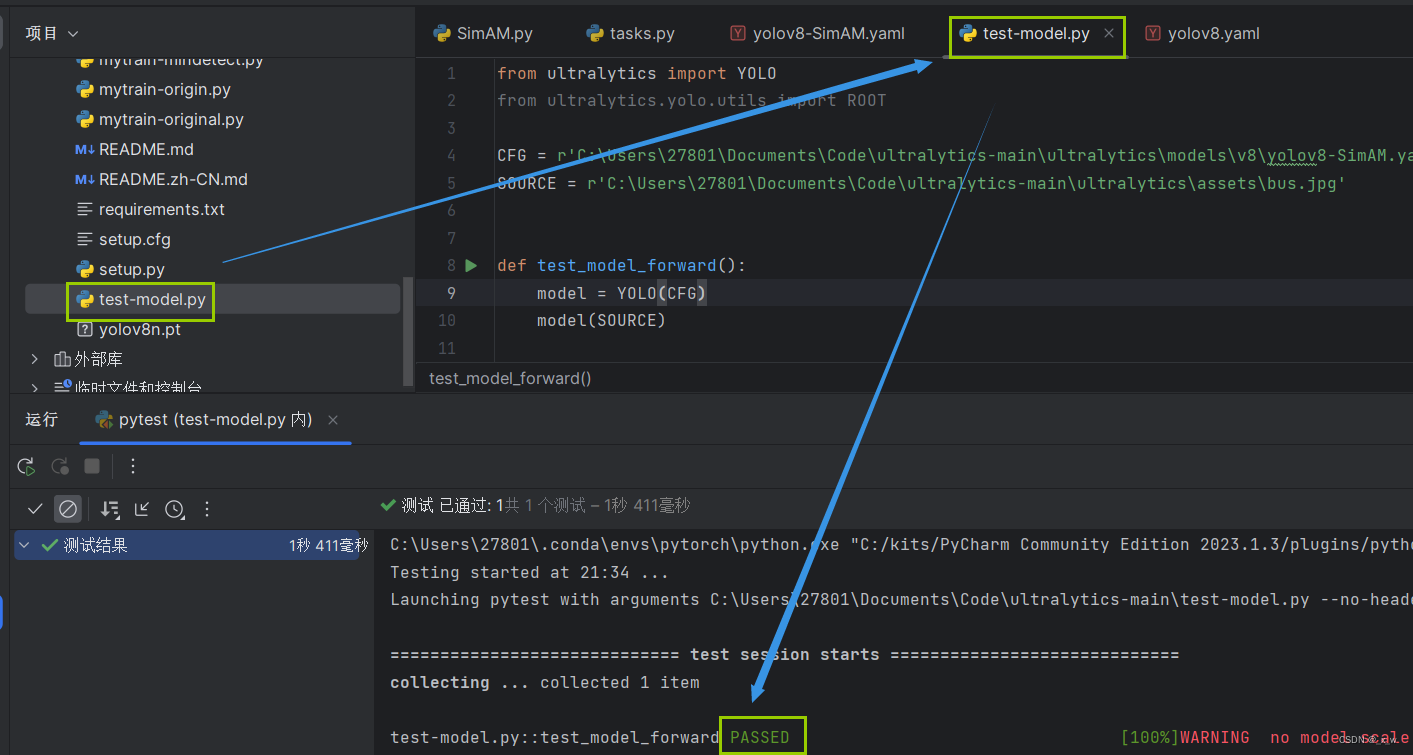
Task: Click the PASSED result text in console
Action: [760, 737]
